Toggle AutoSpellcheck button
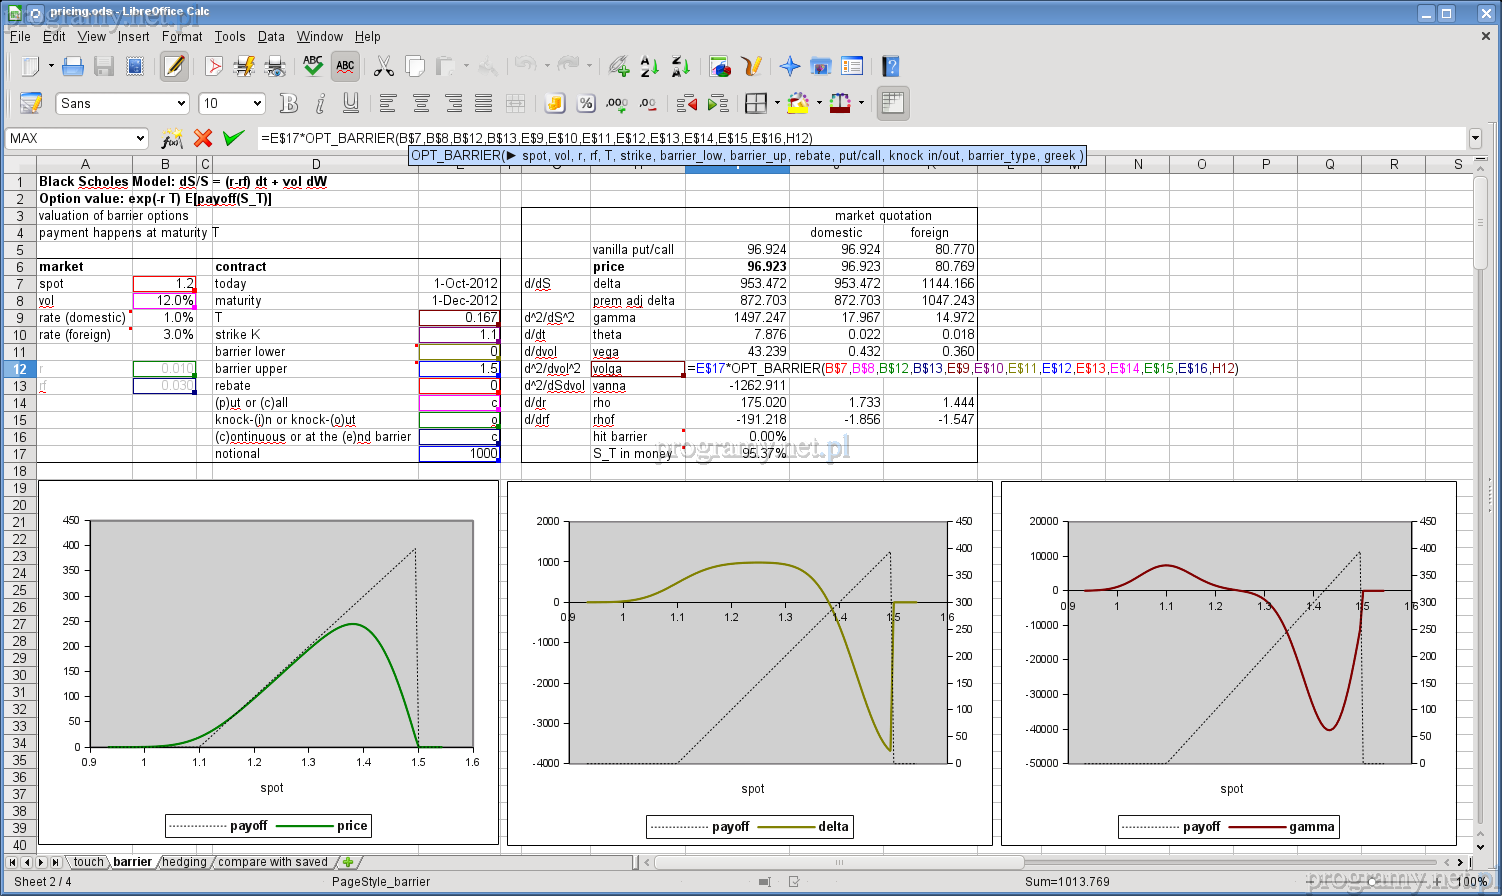 (x=345, y=67)
